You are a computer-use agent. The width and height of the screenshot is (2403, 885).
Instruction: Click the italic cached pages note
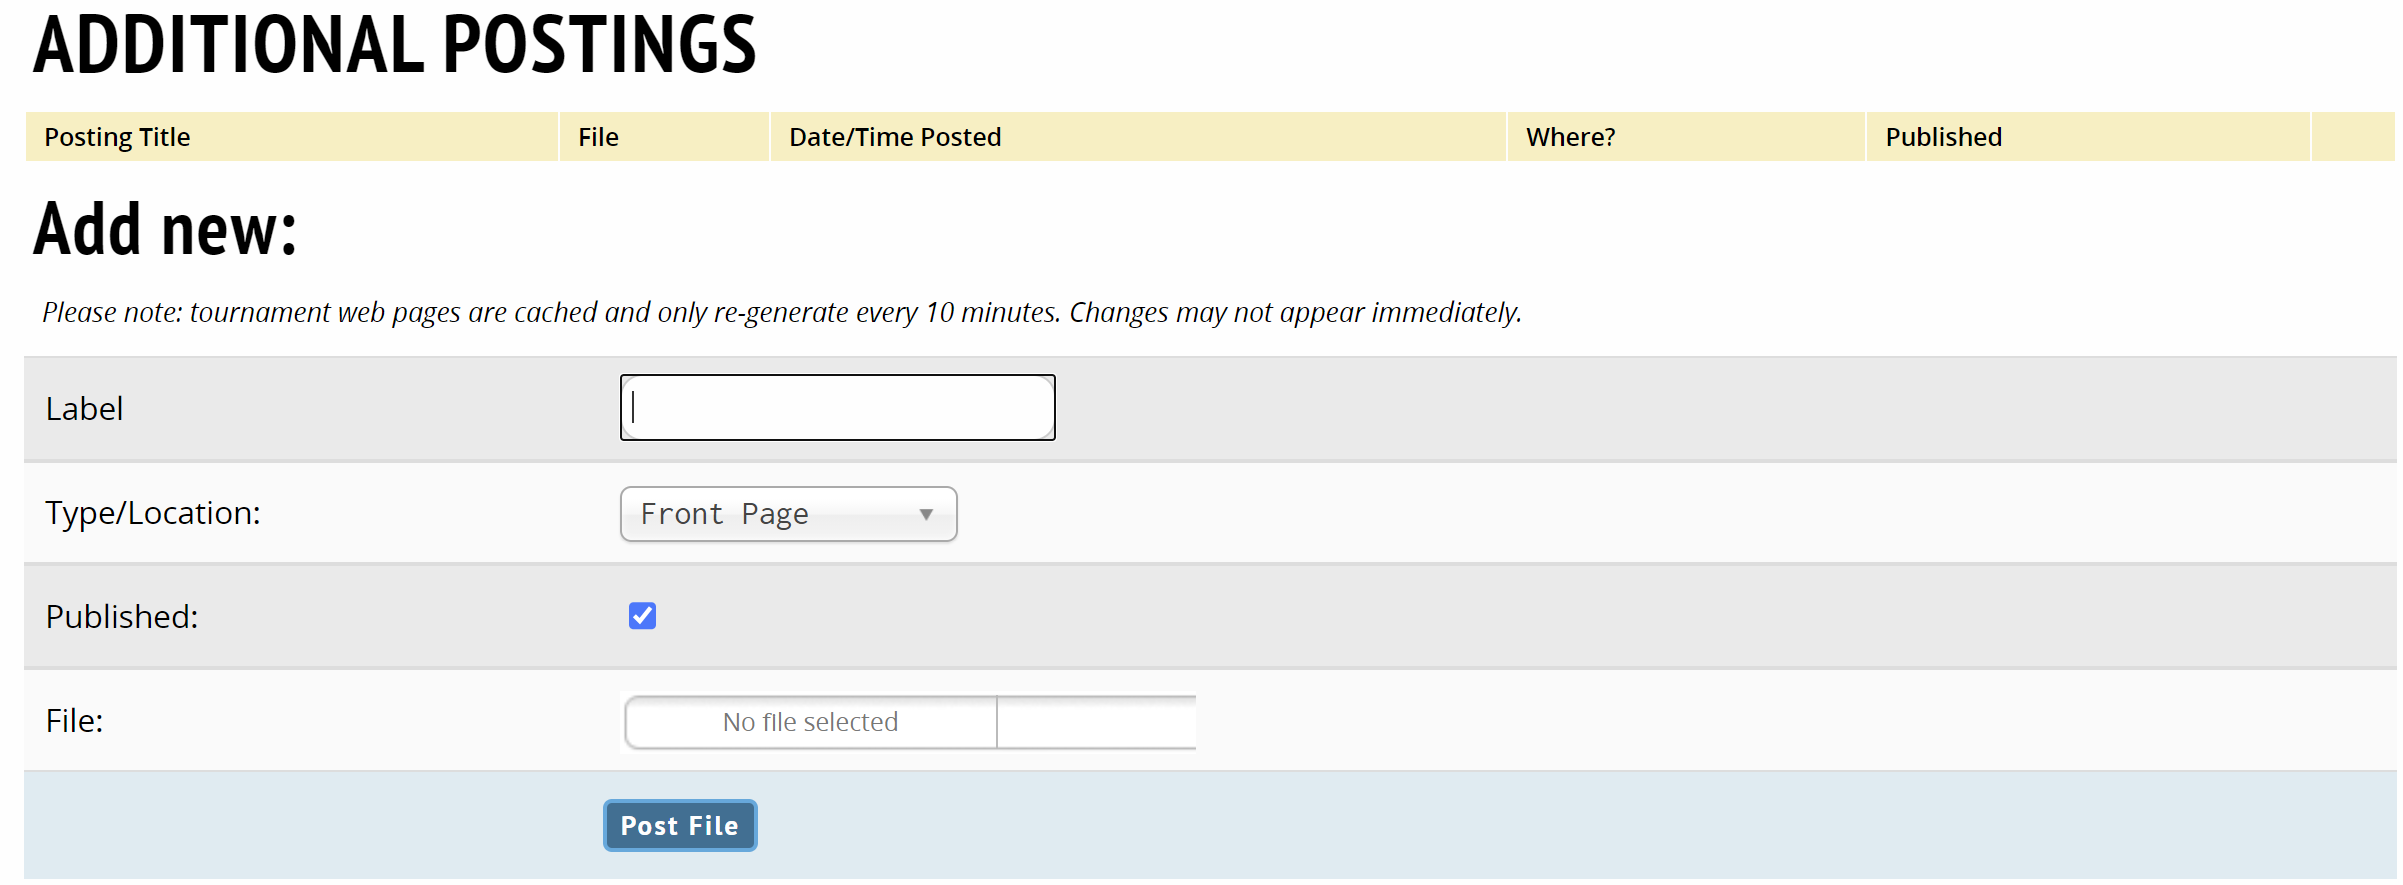781,313
